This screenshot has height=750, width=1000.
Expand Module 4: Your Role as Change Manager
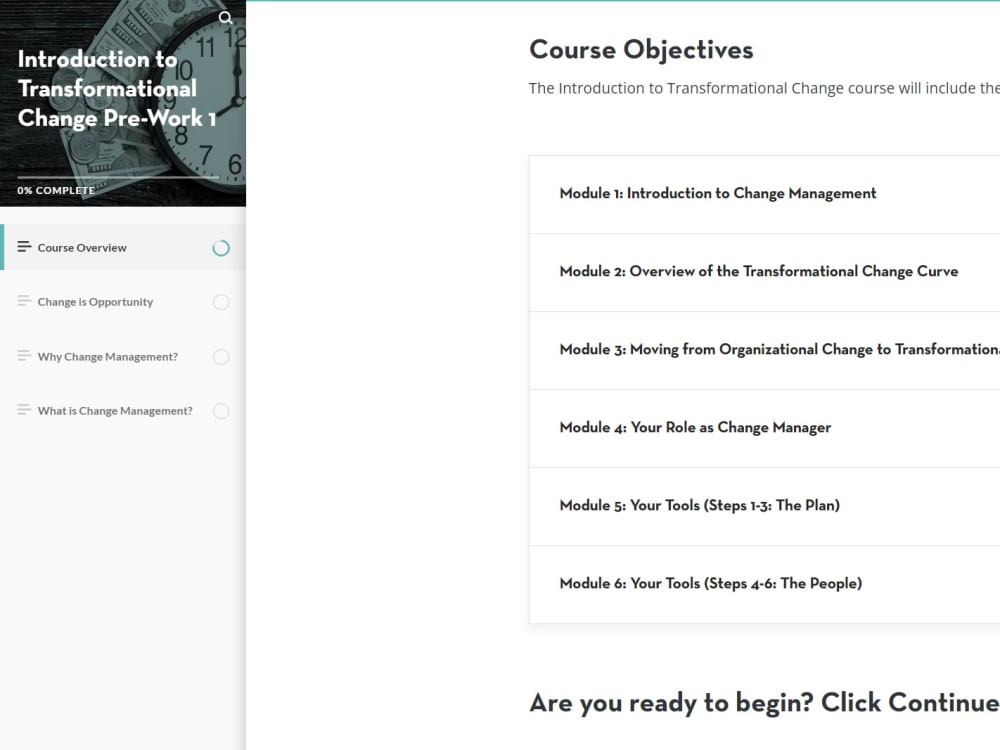[x=695, y=427]
